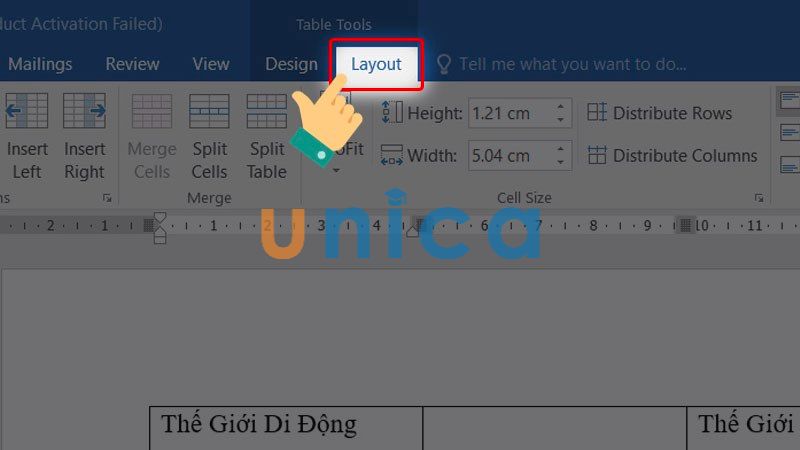Increase row Height with up arrow

point(561,107)
